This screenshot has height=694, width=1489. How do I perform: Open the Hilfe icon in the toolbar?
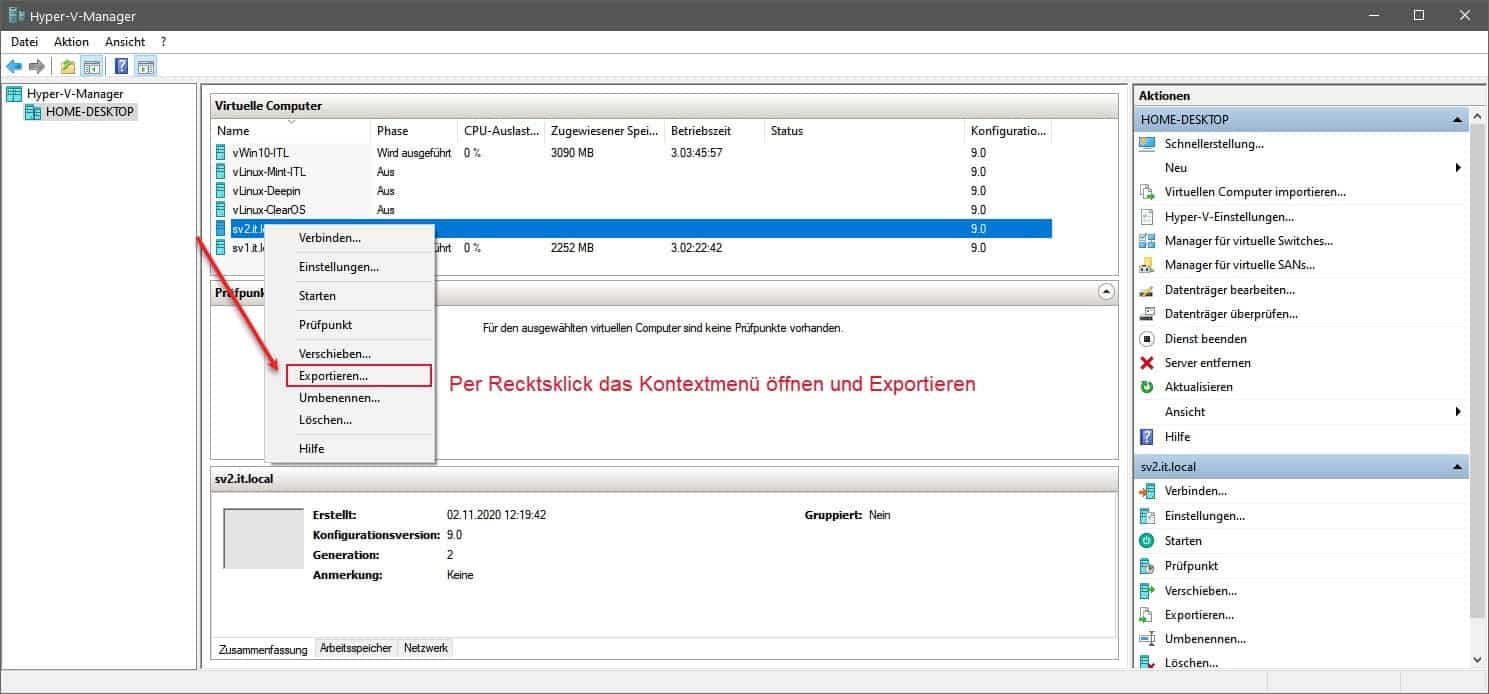tap(121, 66)
